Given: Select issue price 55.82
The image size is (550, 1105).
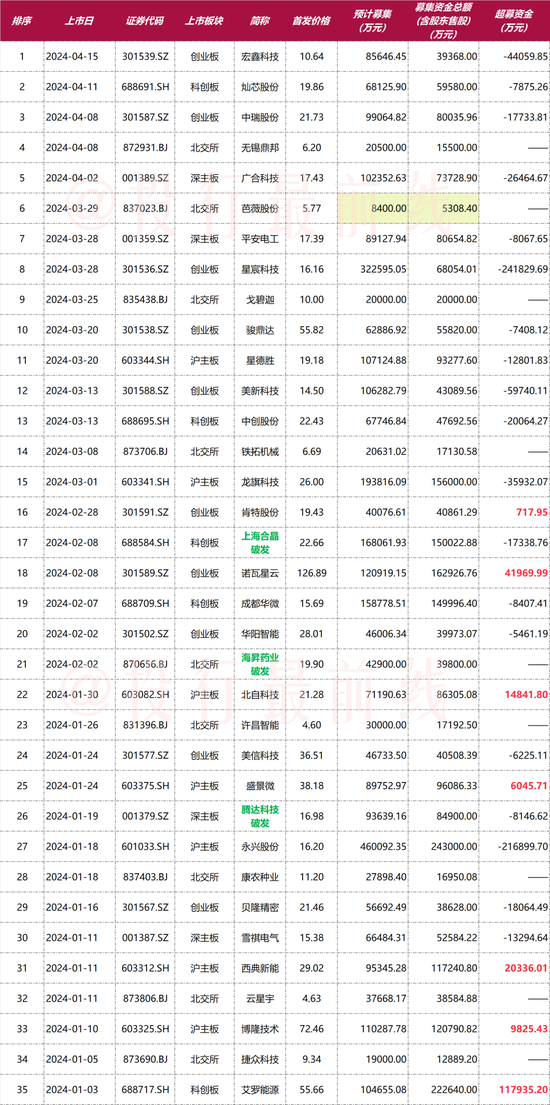Looking at the screenshot, I should [311, 329].
